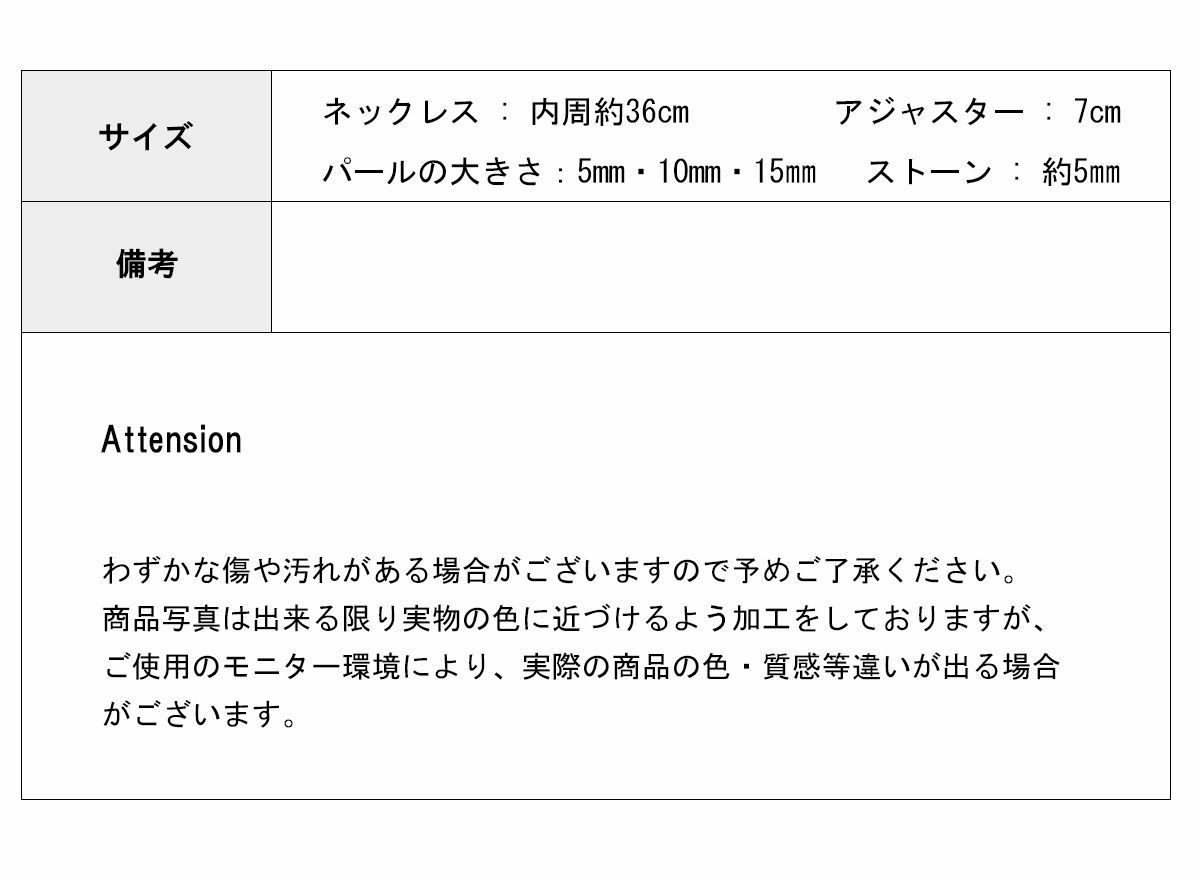Viewport: 1200px width, 880px height.
Task: Click the empty 備考 content cell
Action: 720,266
